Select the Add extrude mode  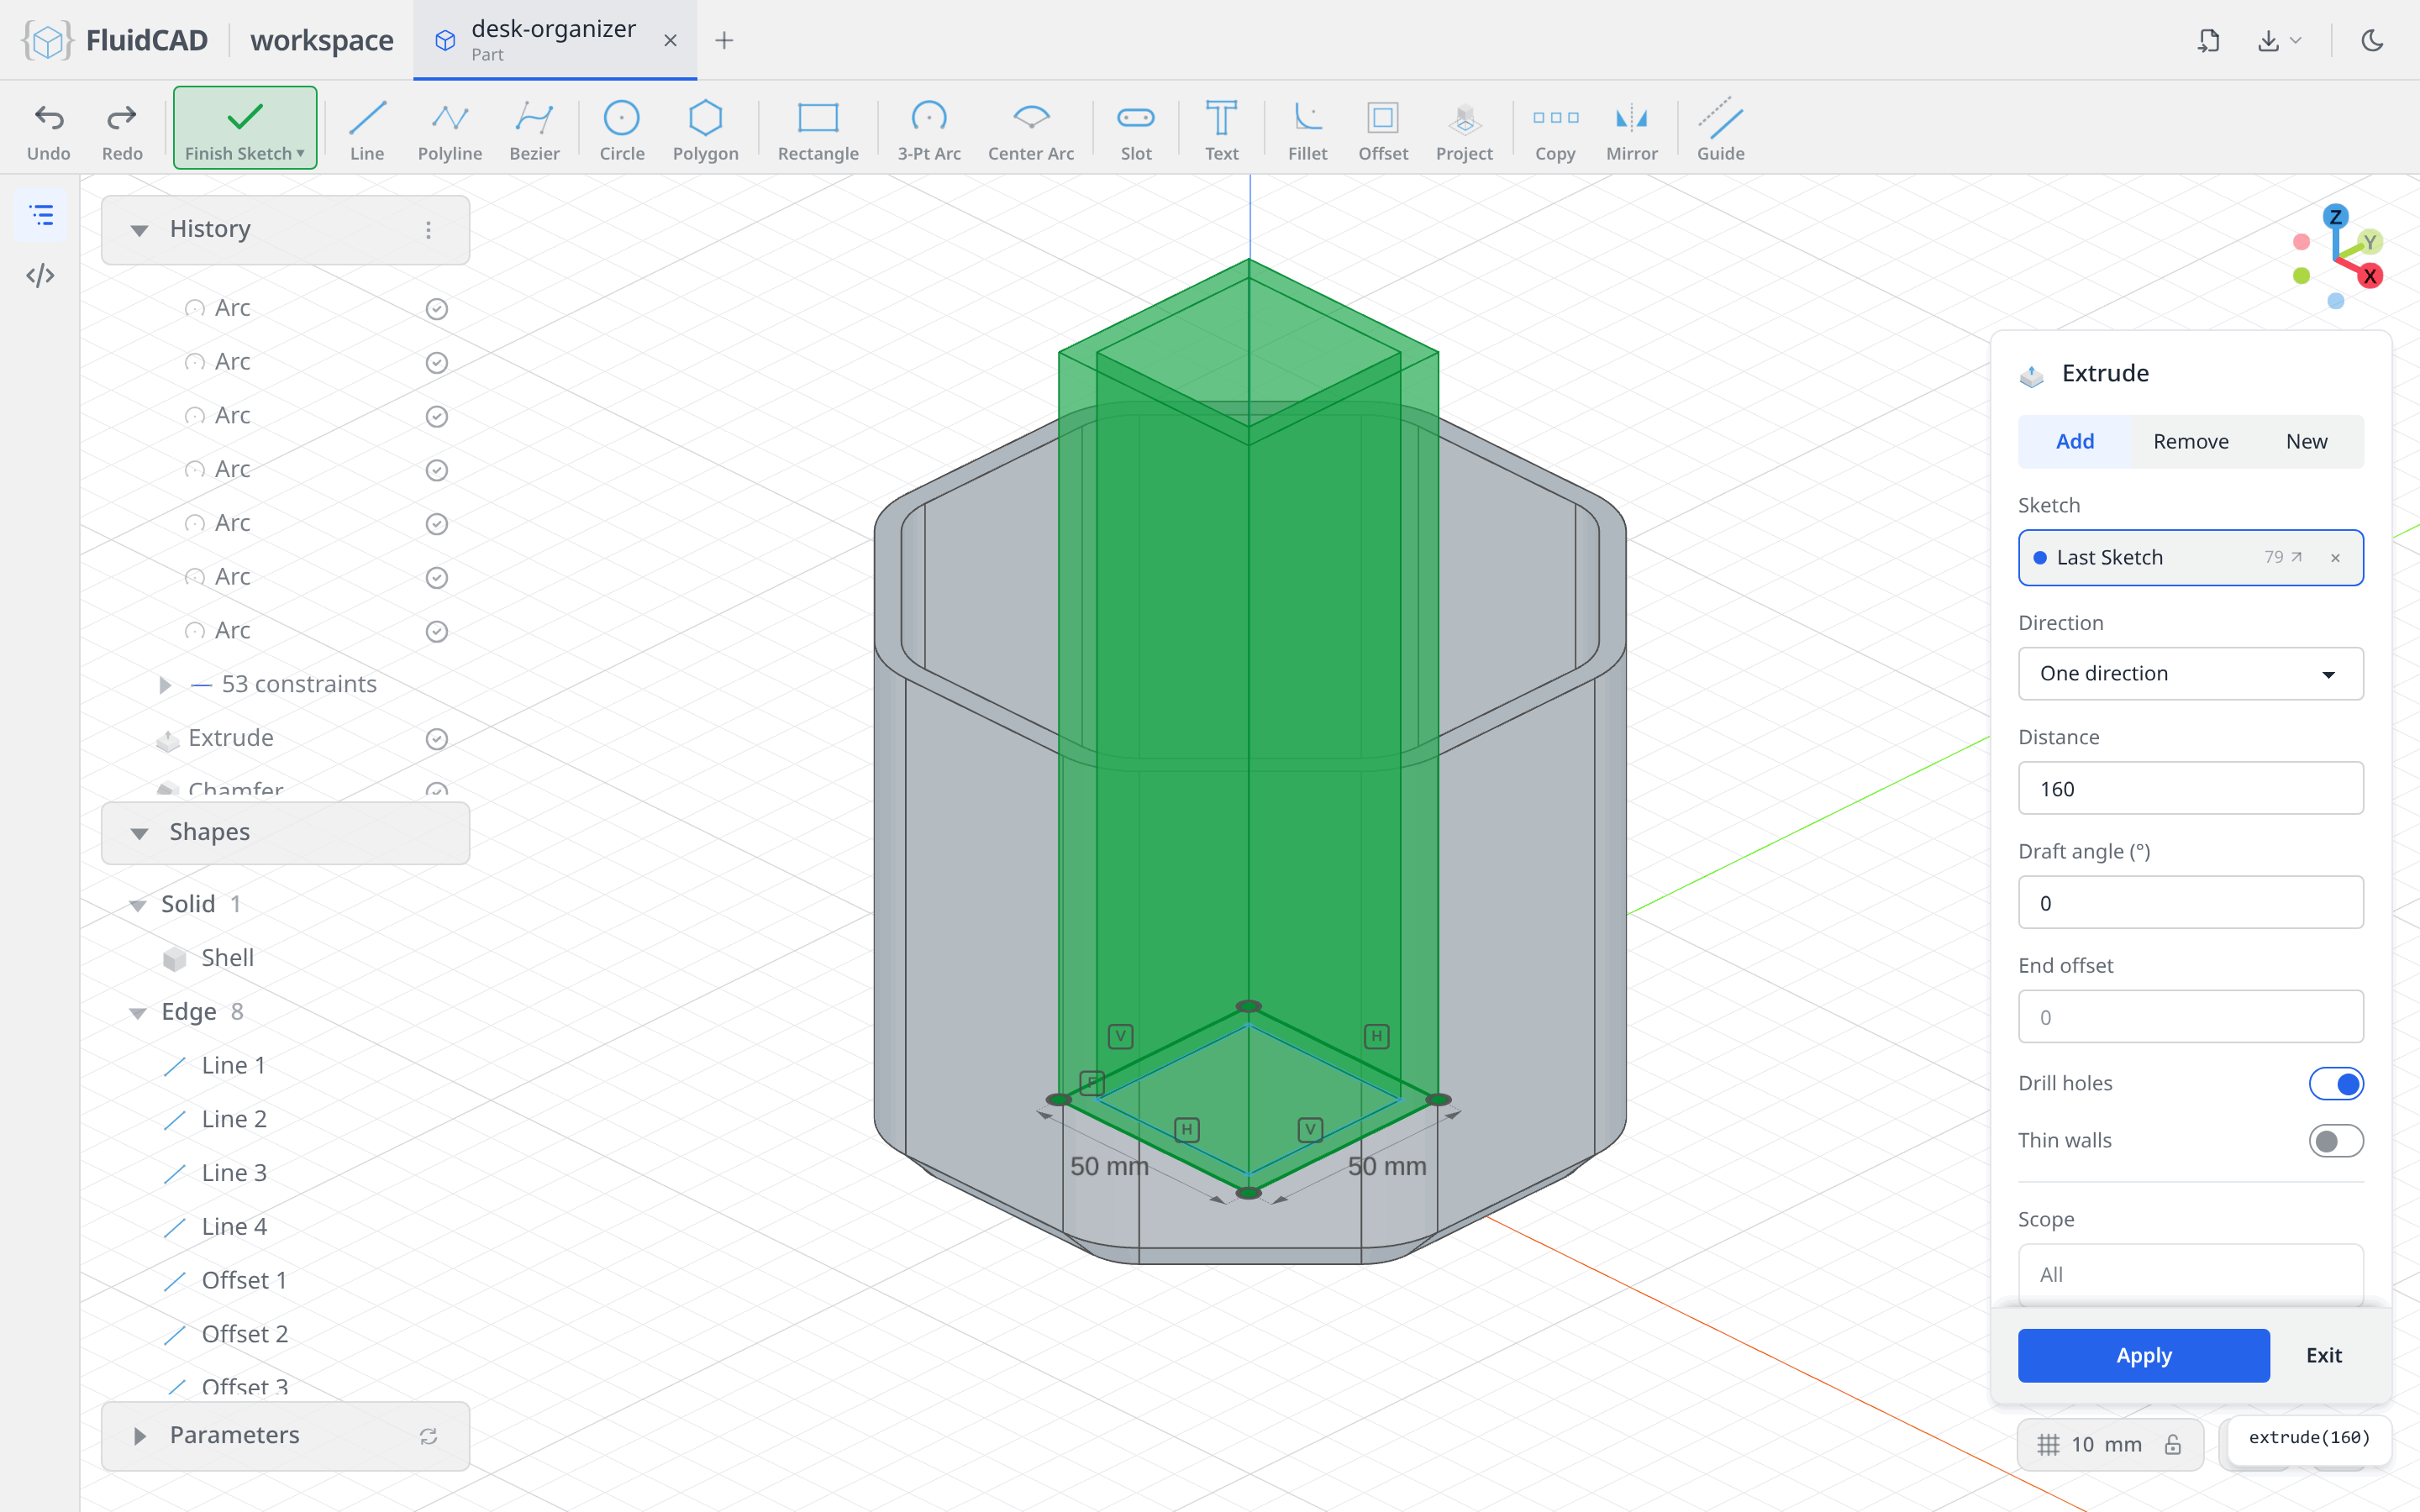pos(2075,441)
